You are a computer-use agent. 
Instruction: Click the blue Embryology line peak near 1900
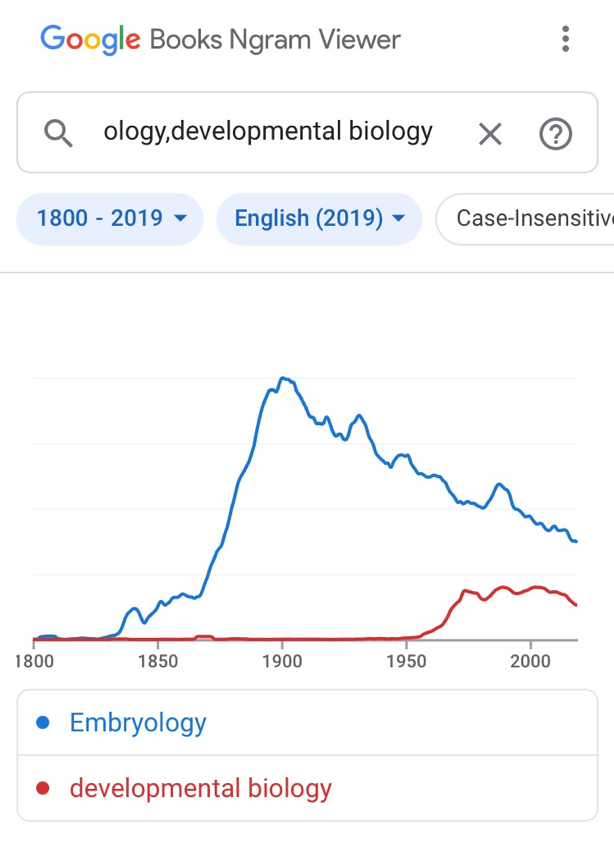point(284,378)
